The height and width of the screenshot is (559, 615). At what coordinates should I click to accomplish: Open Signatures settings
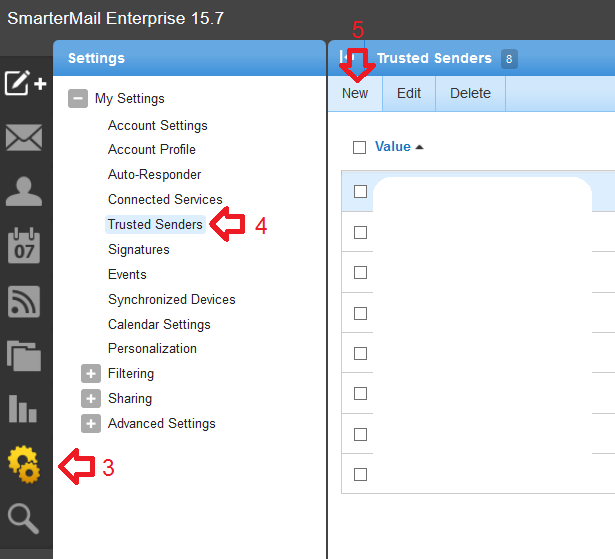[x=139, y=250]
